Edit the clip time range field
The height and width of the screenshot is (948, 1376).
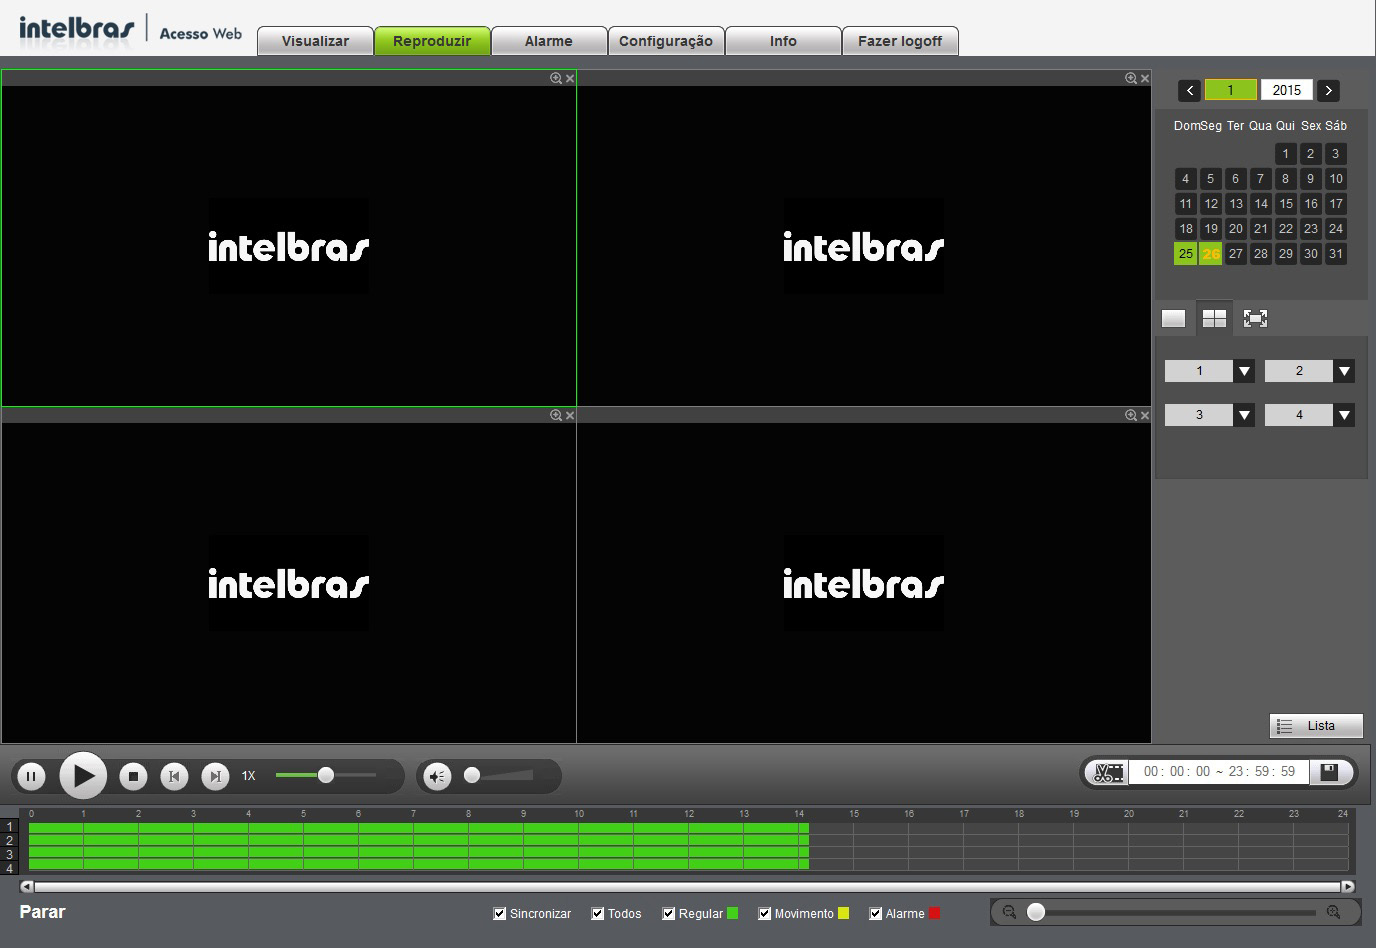tap(1219, 772)
